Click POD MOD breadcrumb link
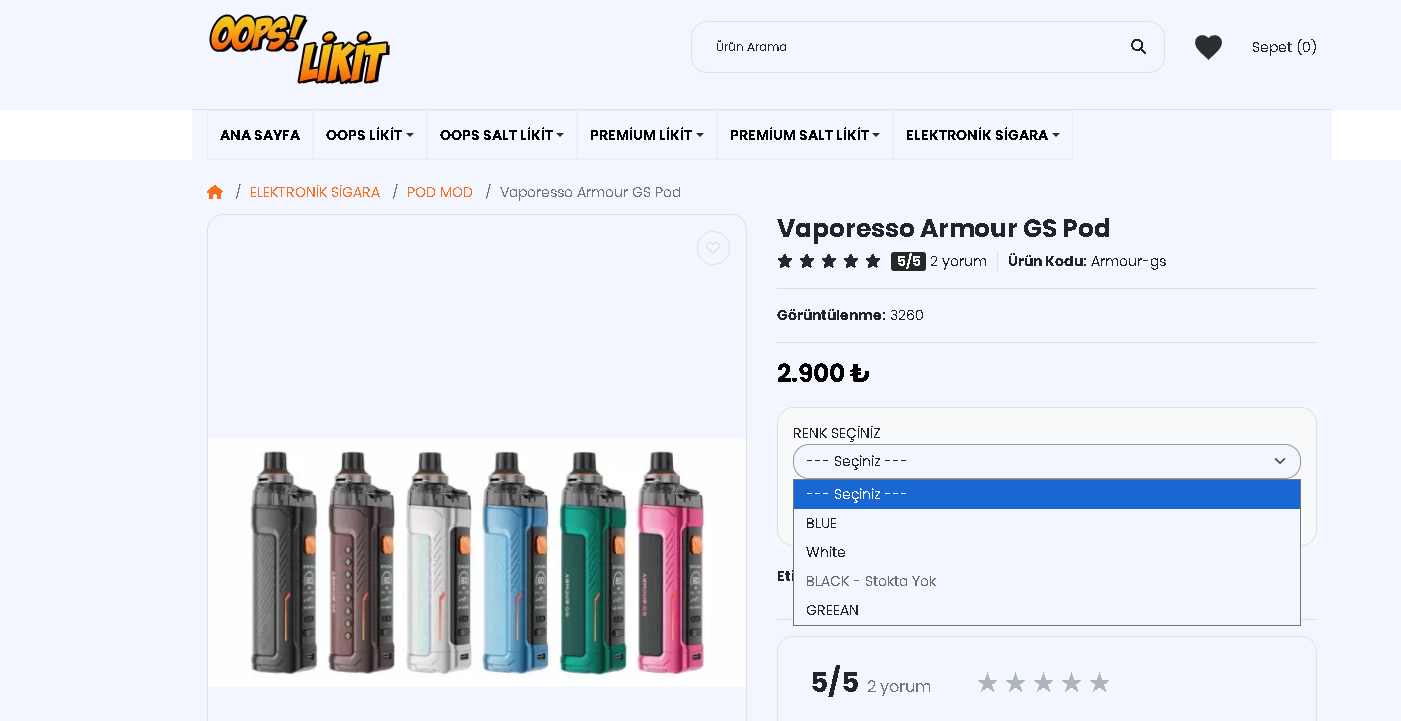Screen dimensions: 1401x721 point(440,192)
